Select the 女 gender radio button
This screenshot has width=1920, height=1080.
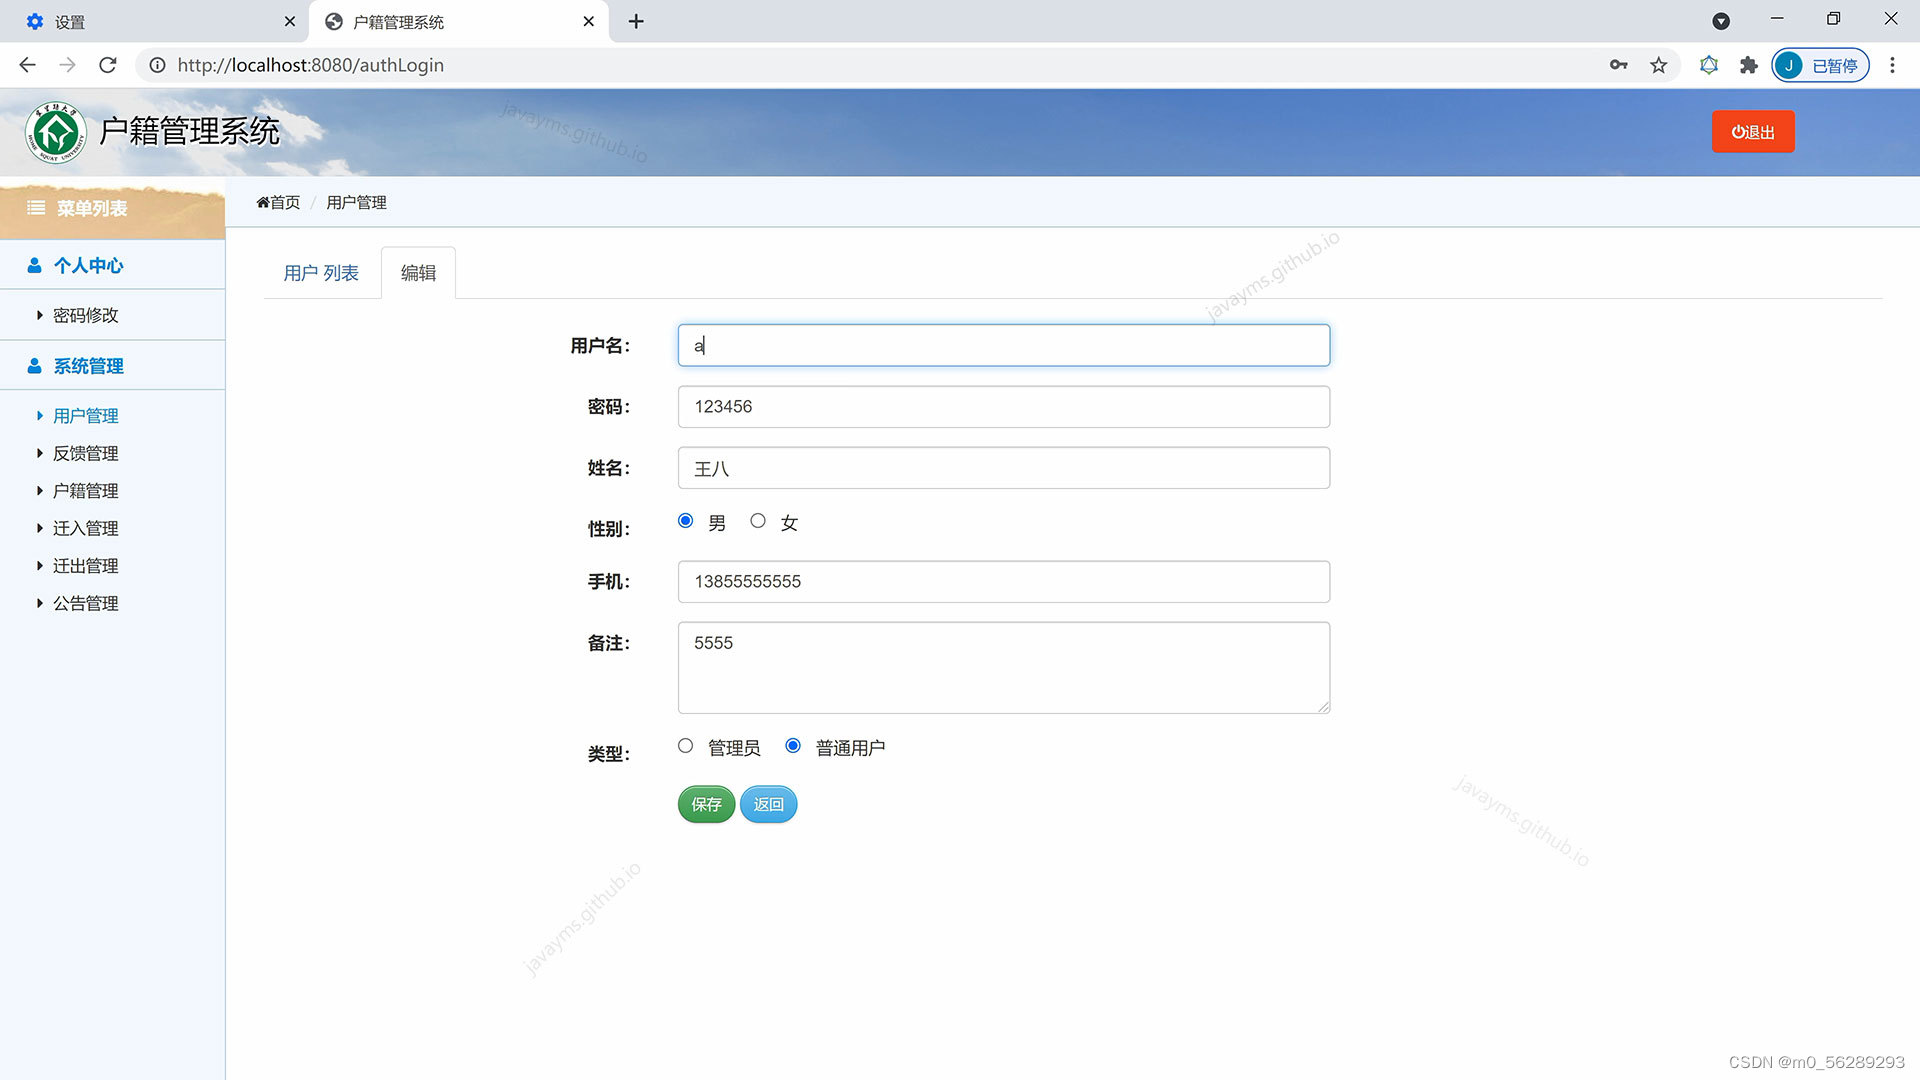(x=758, y=521)
